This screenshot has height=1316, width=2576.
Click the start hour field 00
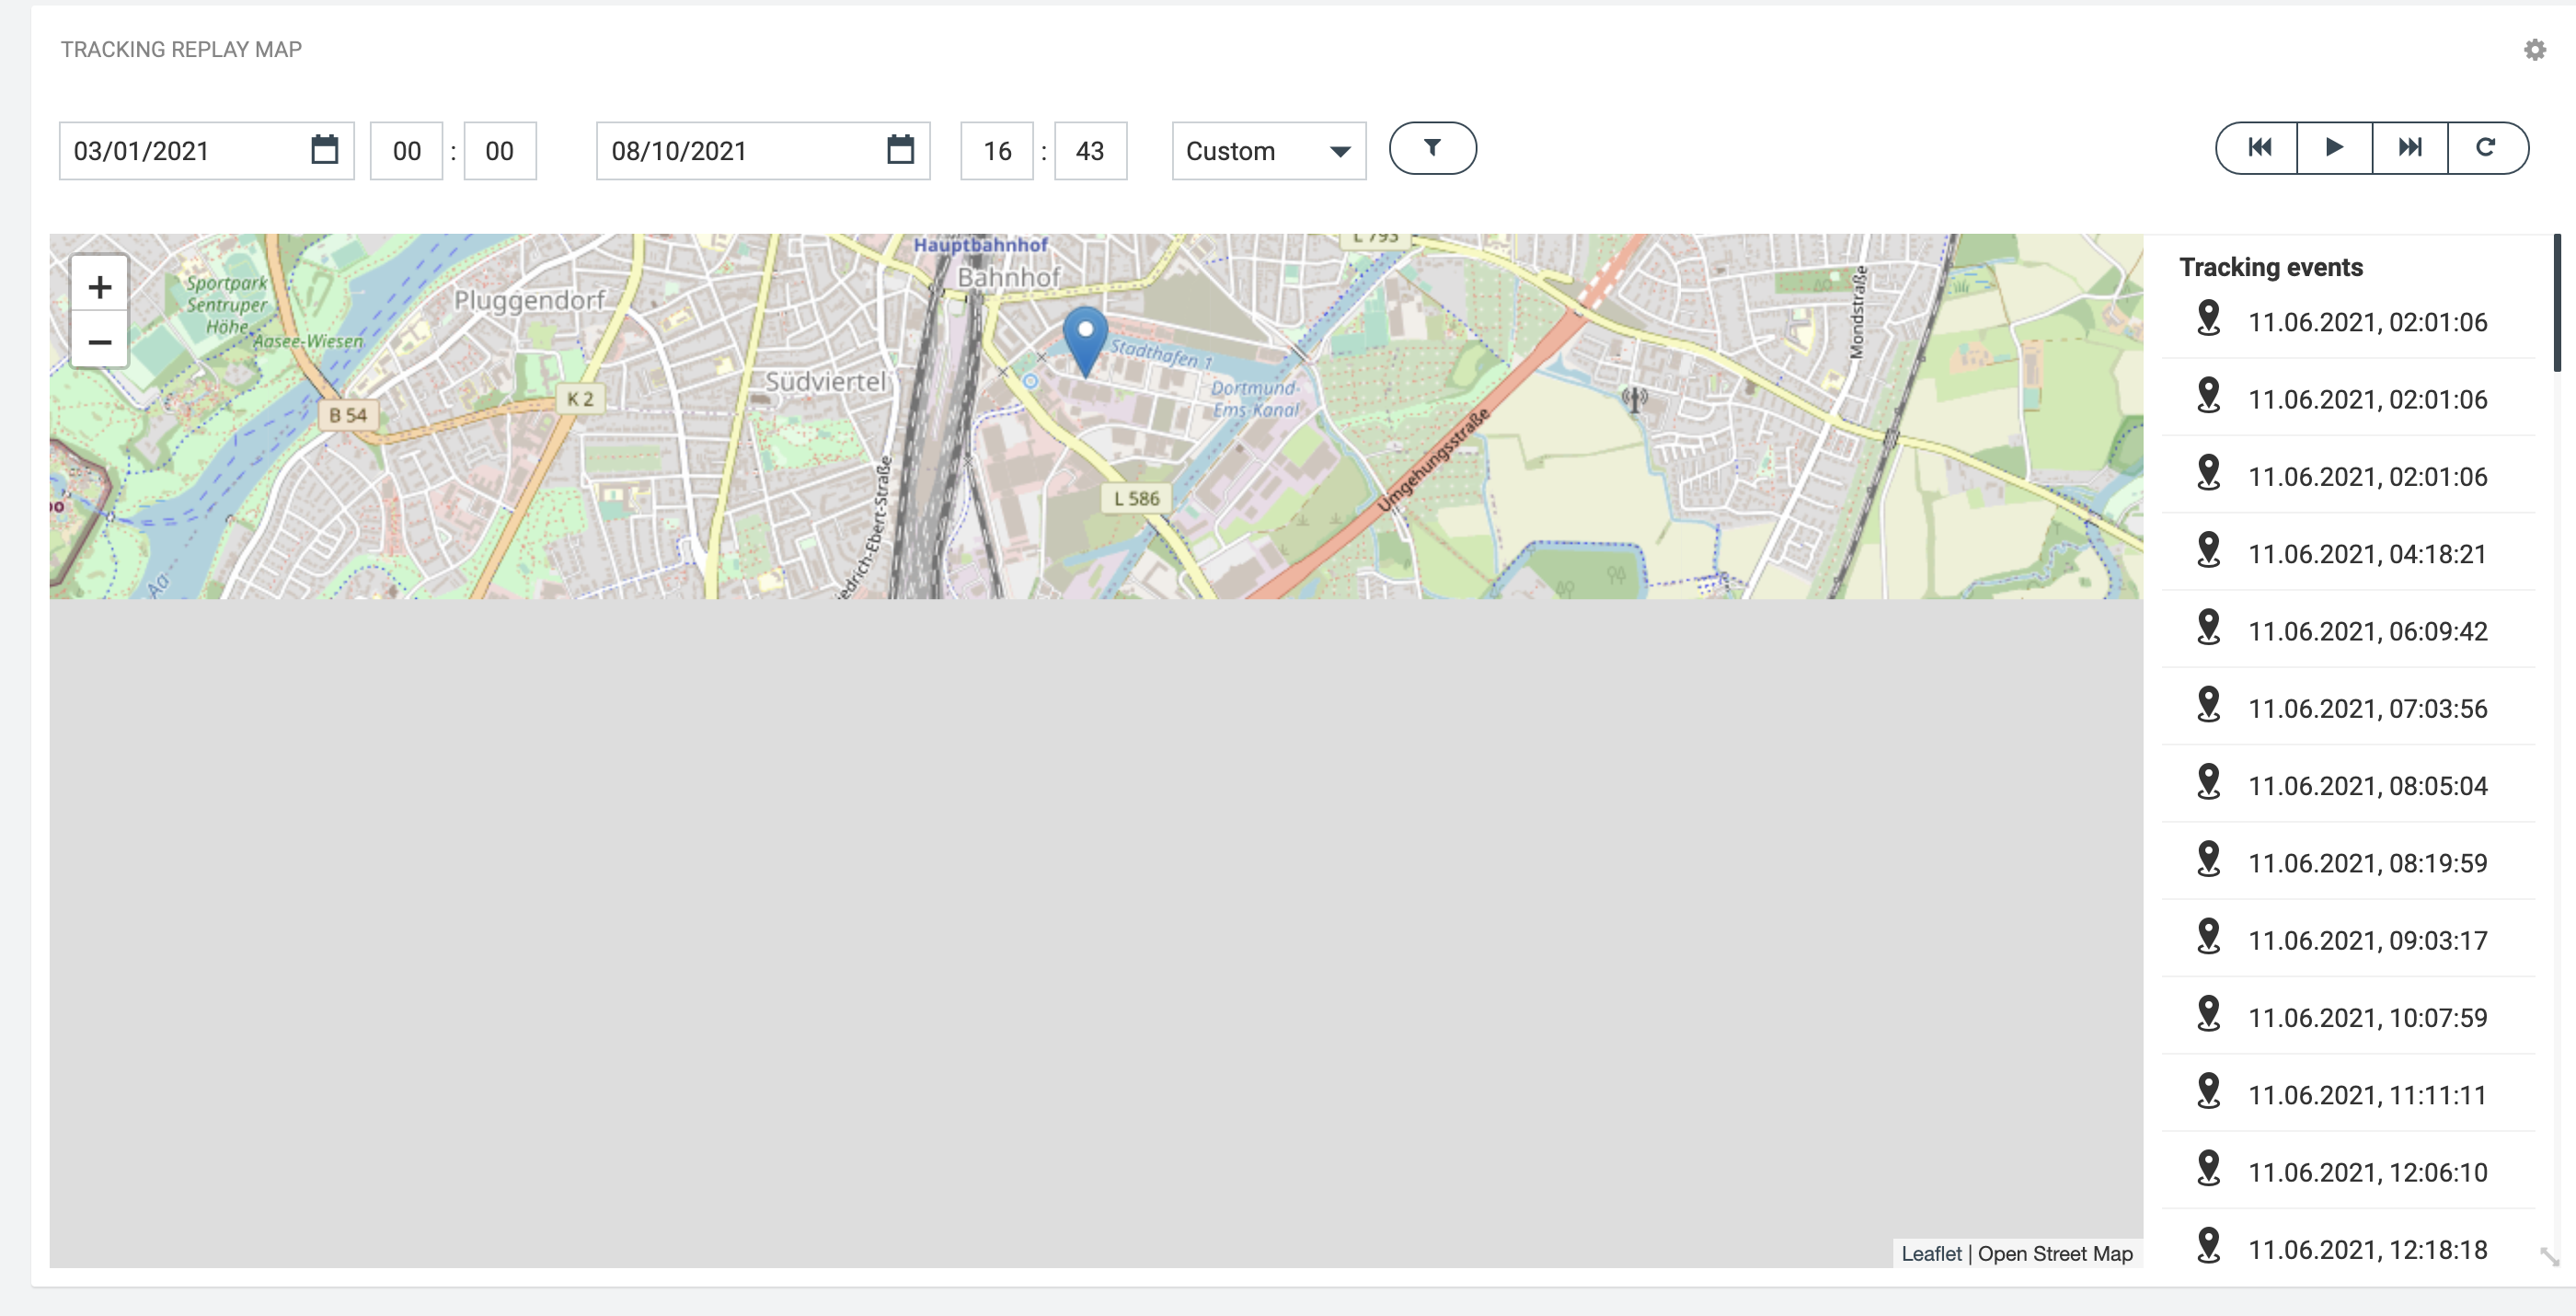click(406, 151)
